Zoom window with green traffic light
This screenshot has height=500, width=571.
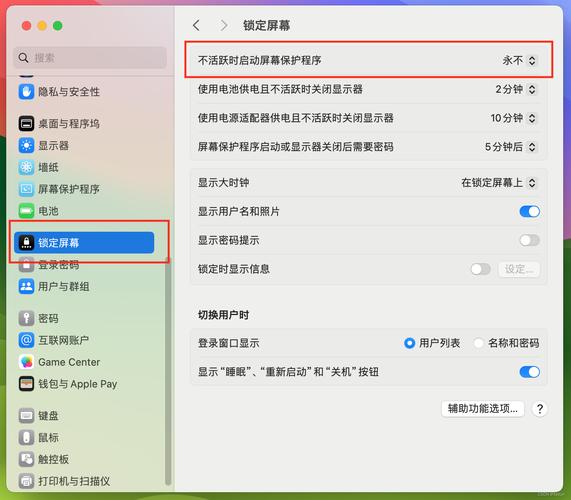click(x=58, y=26)
